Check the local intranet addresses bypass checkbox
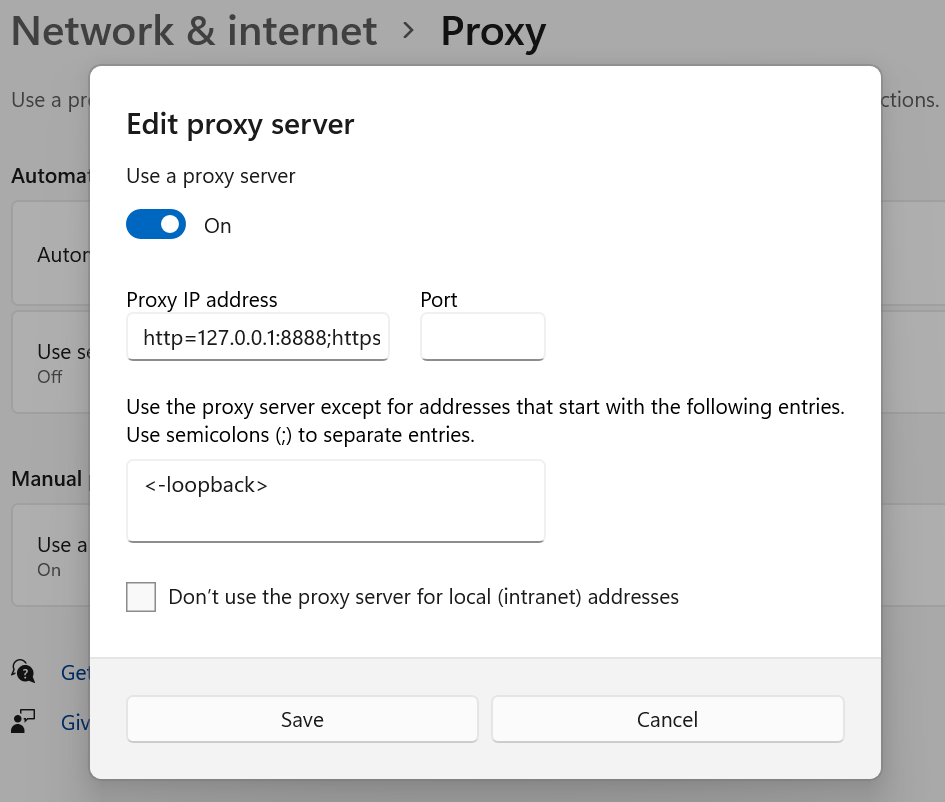 (x=141, y=598)
